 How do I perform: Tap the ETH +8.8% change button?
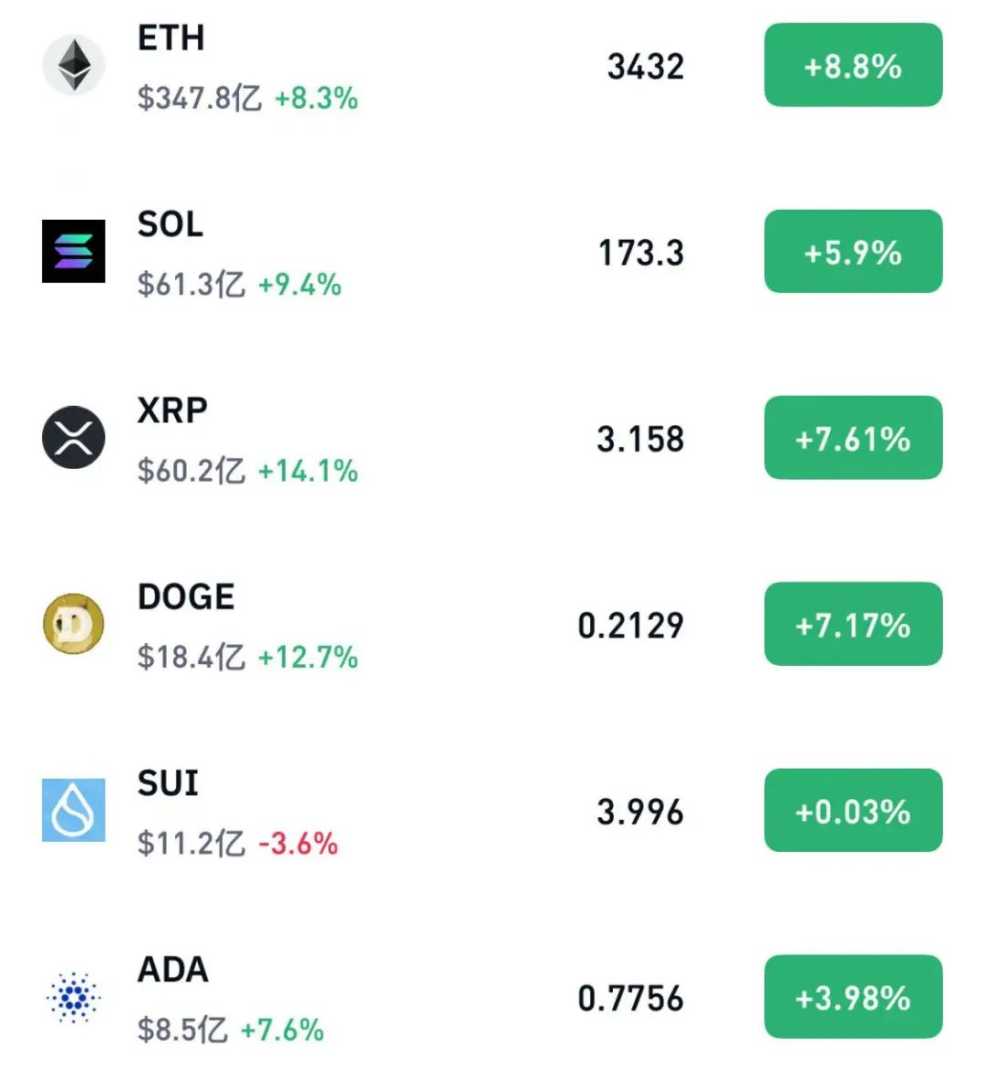[x=853, y=66]
